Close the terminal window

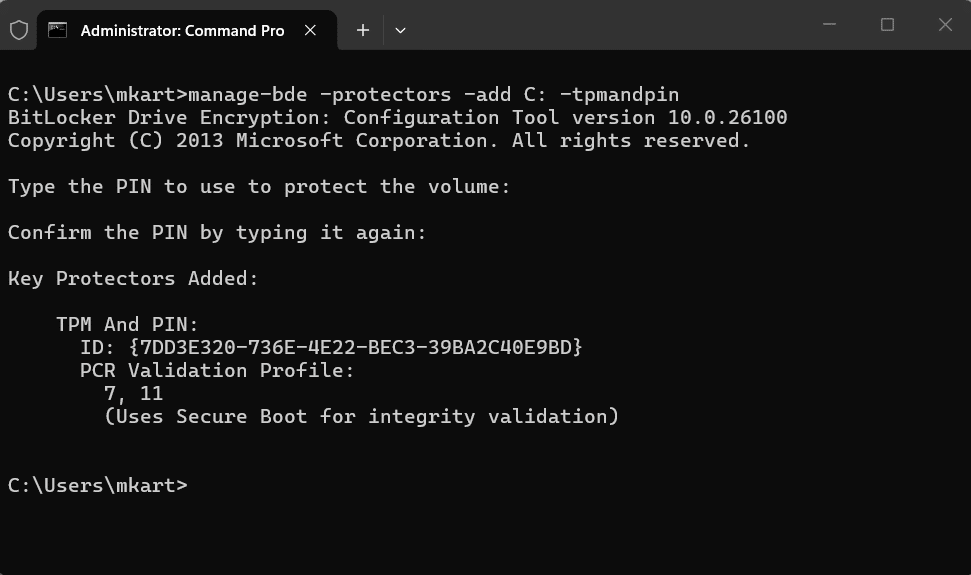point(945,25)
